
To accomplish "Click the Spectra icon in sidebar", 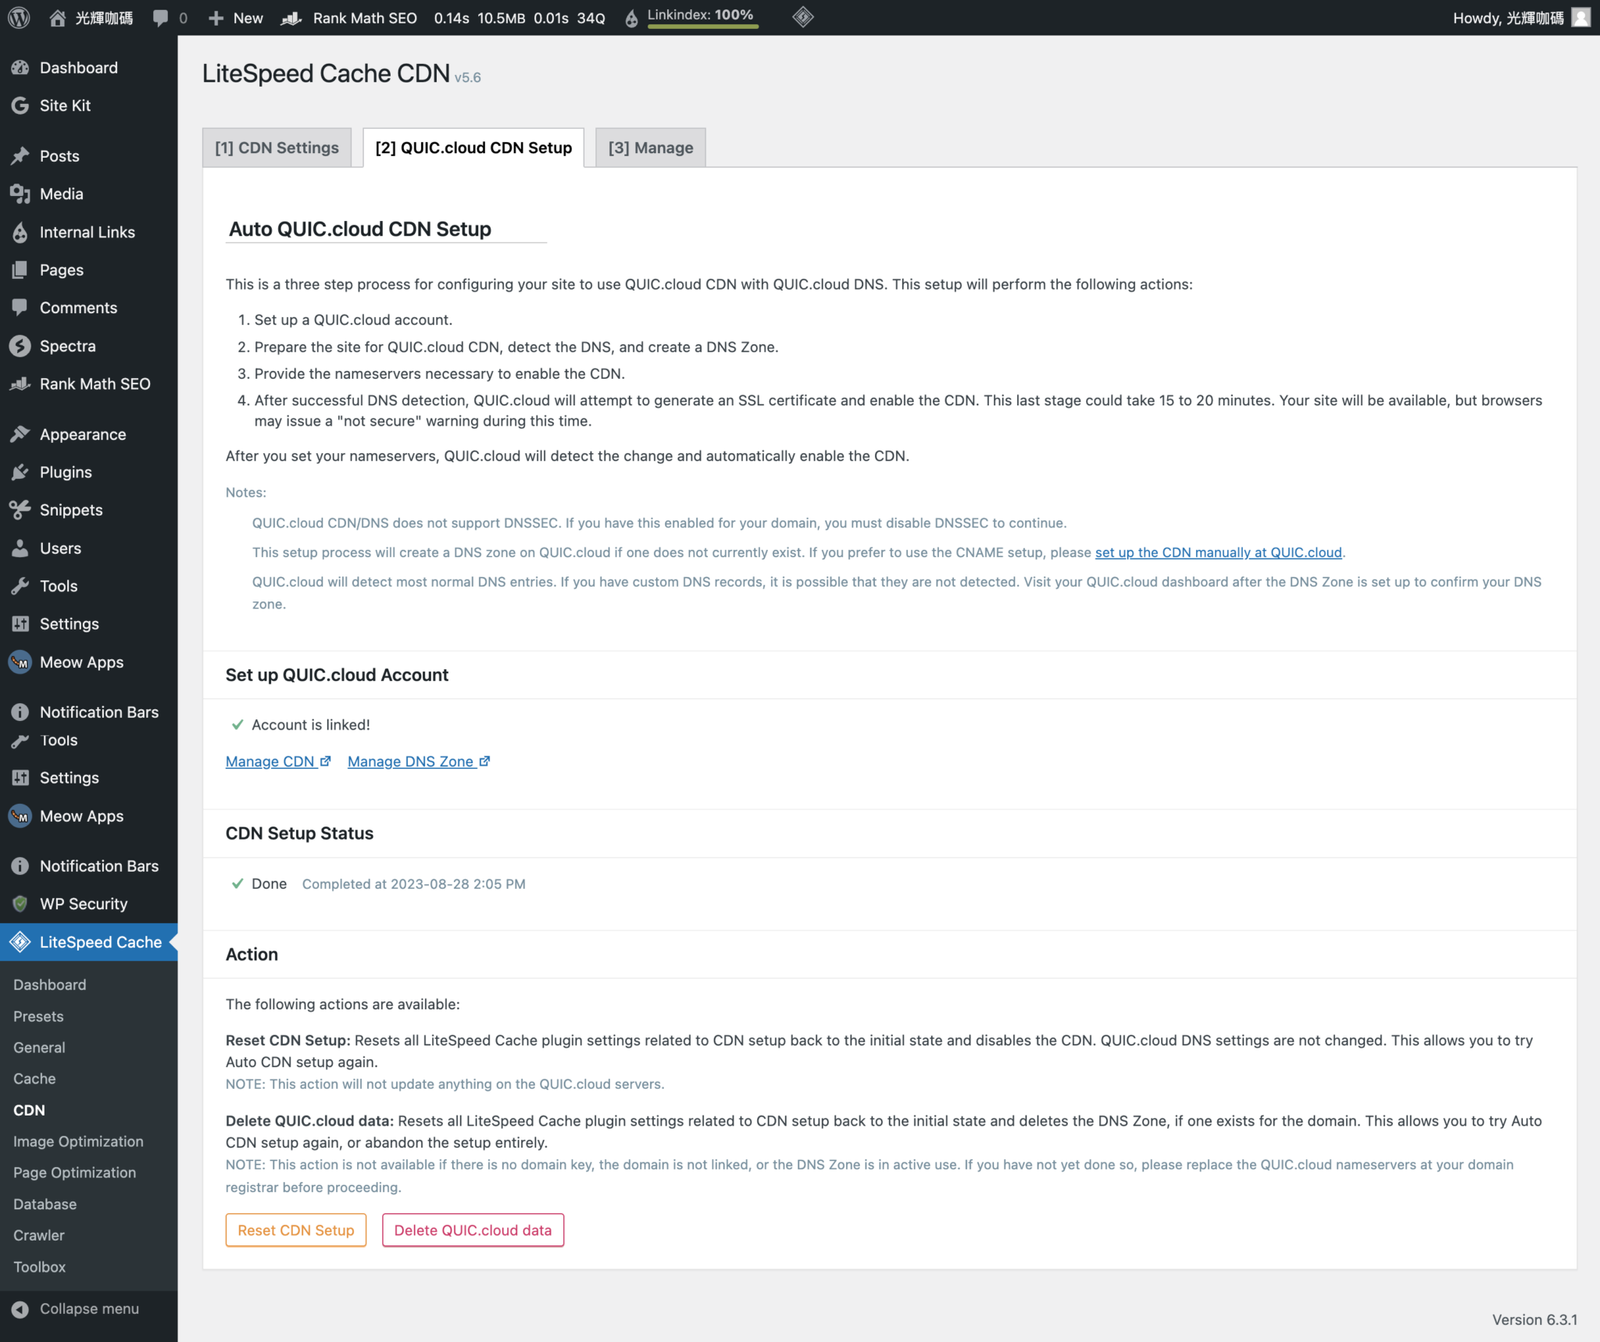I will coord(20,346).
